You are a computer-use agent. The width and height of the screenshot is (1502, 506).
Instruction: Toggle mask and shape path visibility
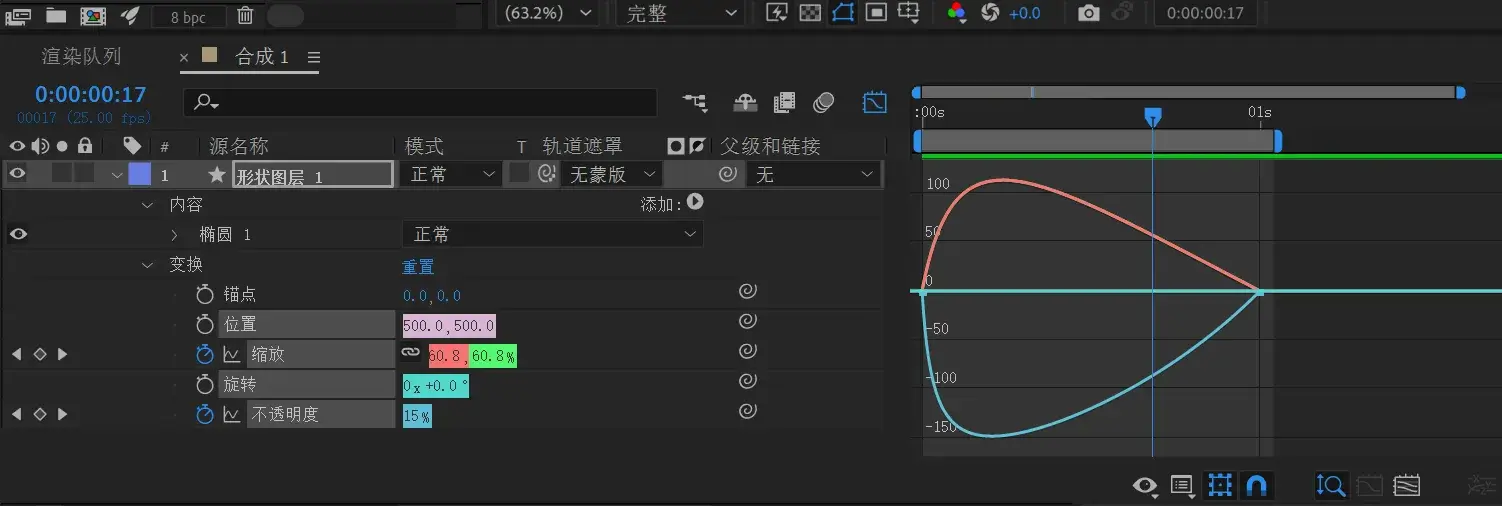point(843,13)
